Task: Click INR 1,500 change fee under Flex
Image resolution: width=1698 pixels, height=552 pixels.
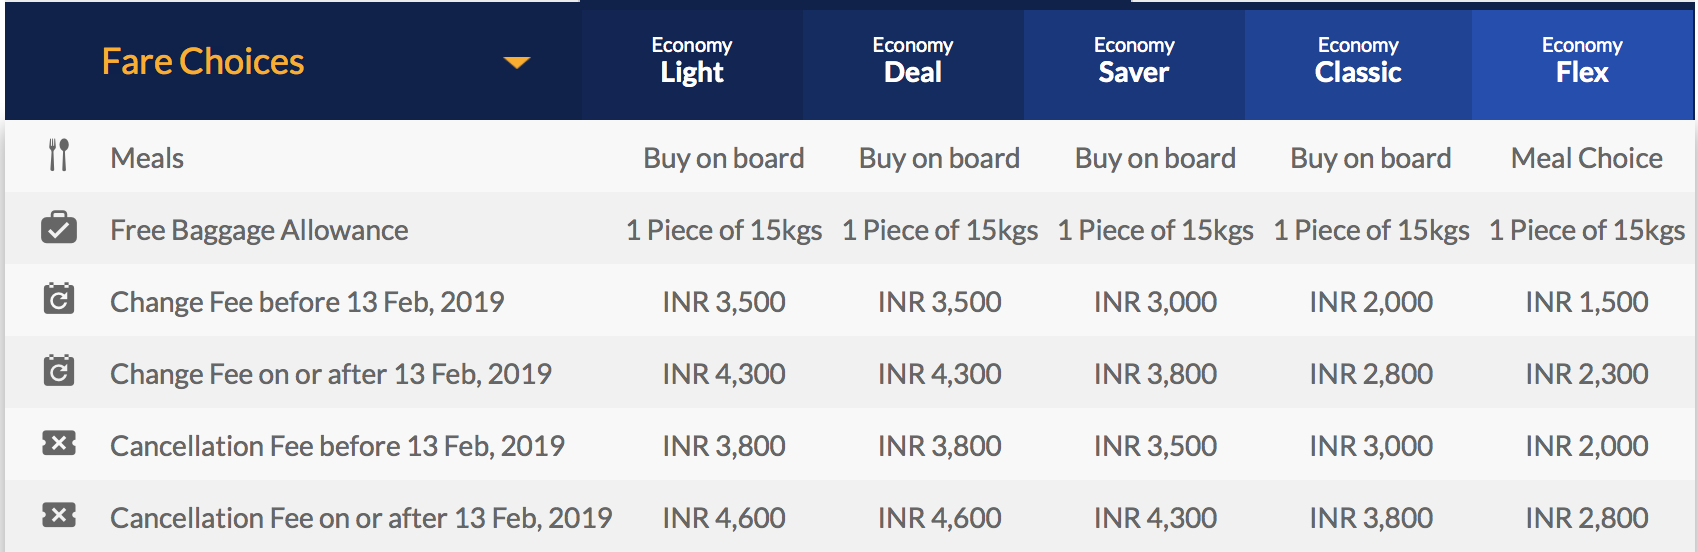Action: point(1587,302)
